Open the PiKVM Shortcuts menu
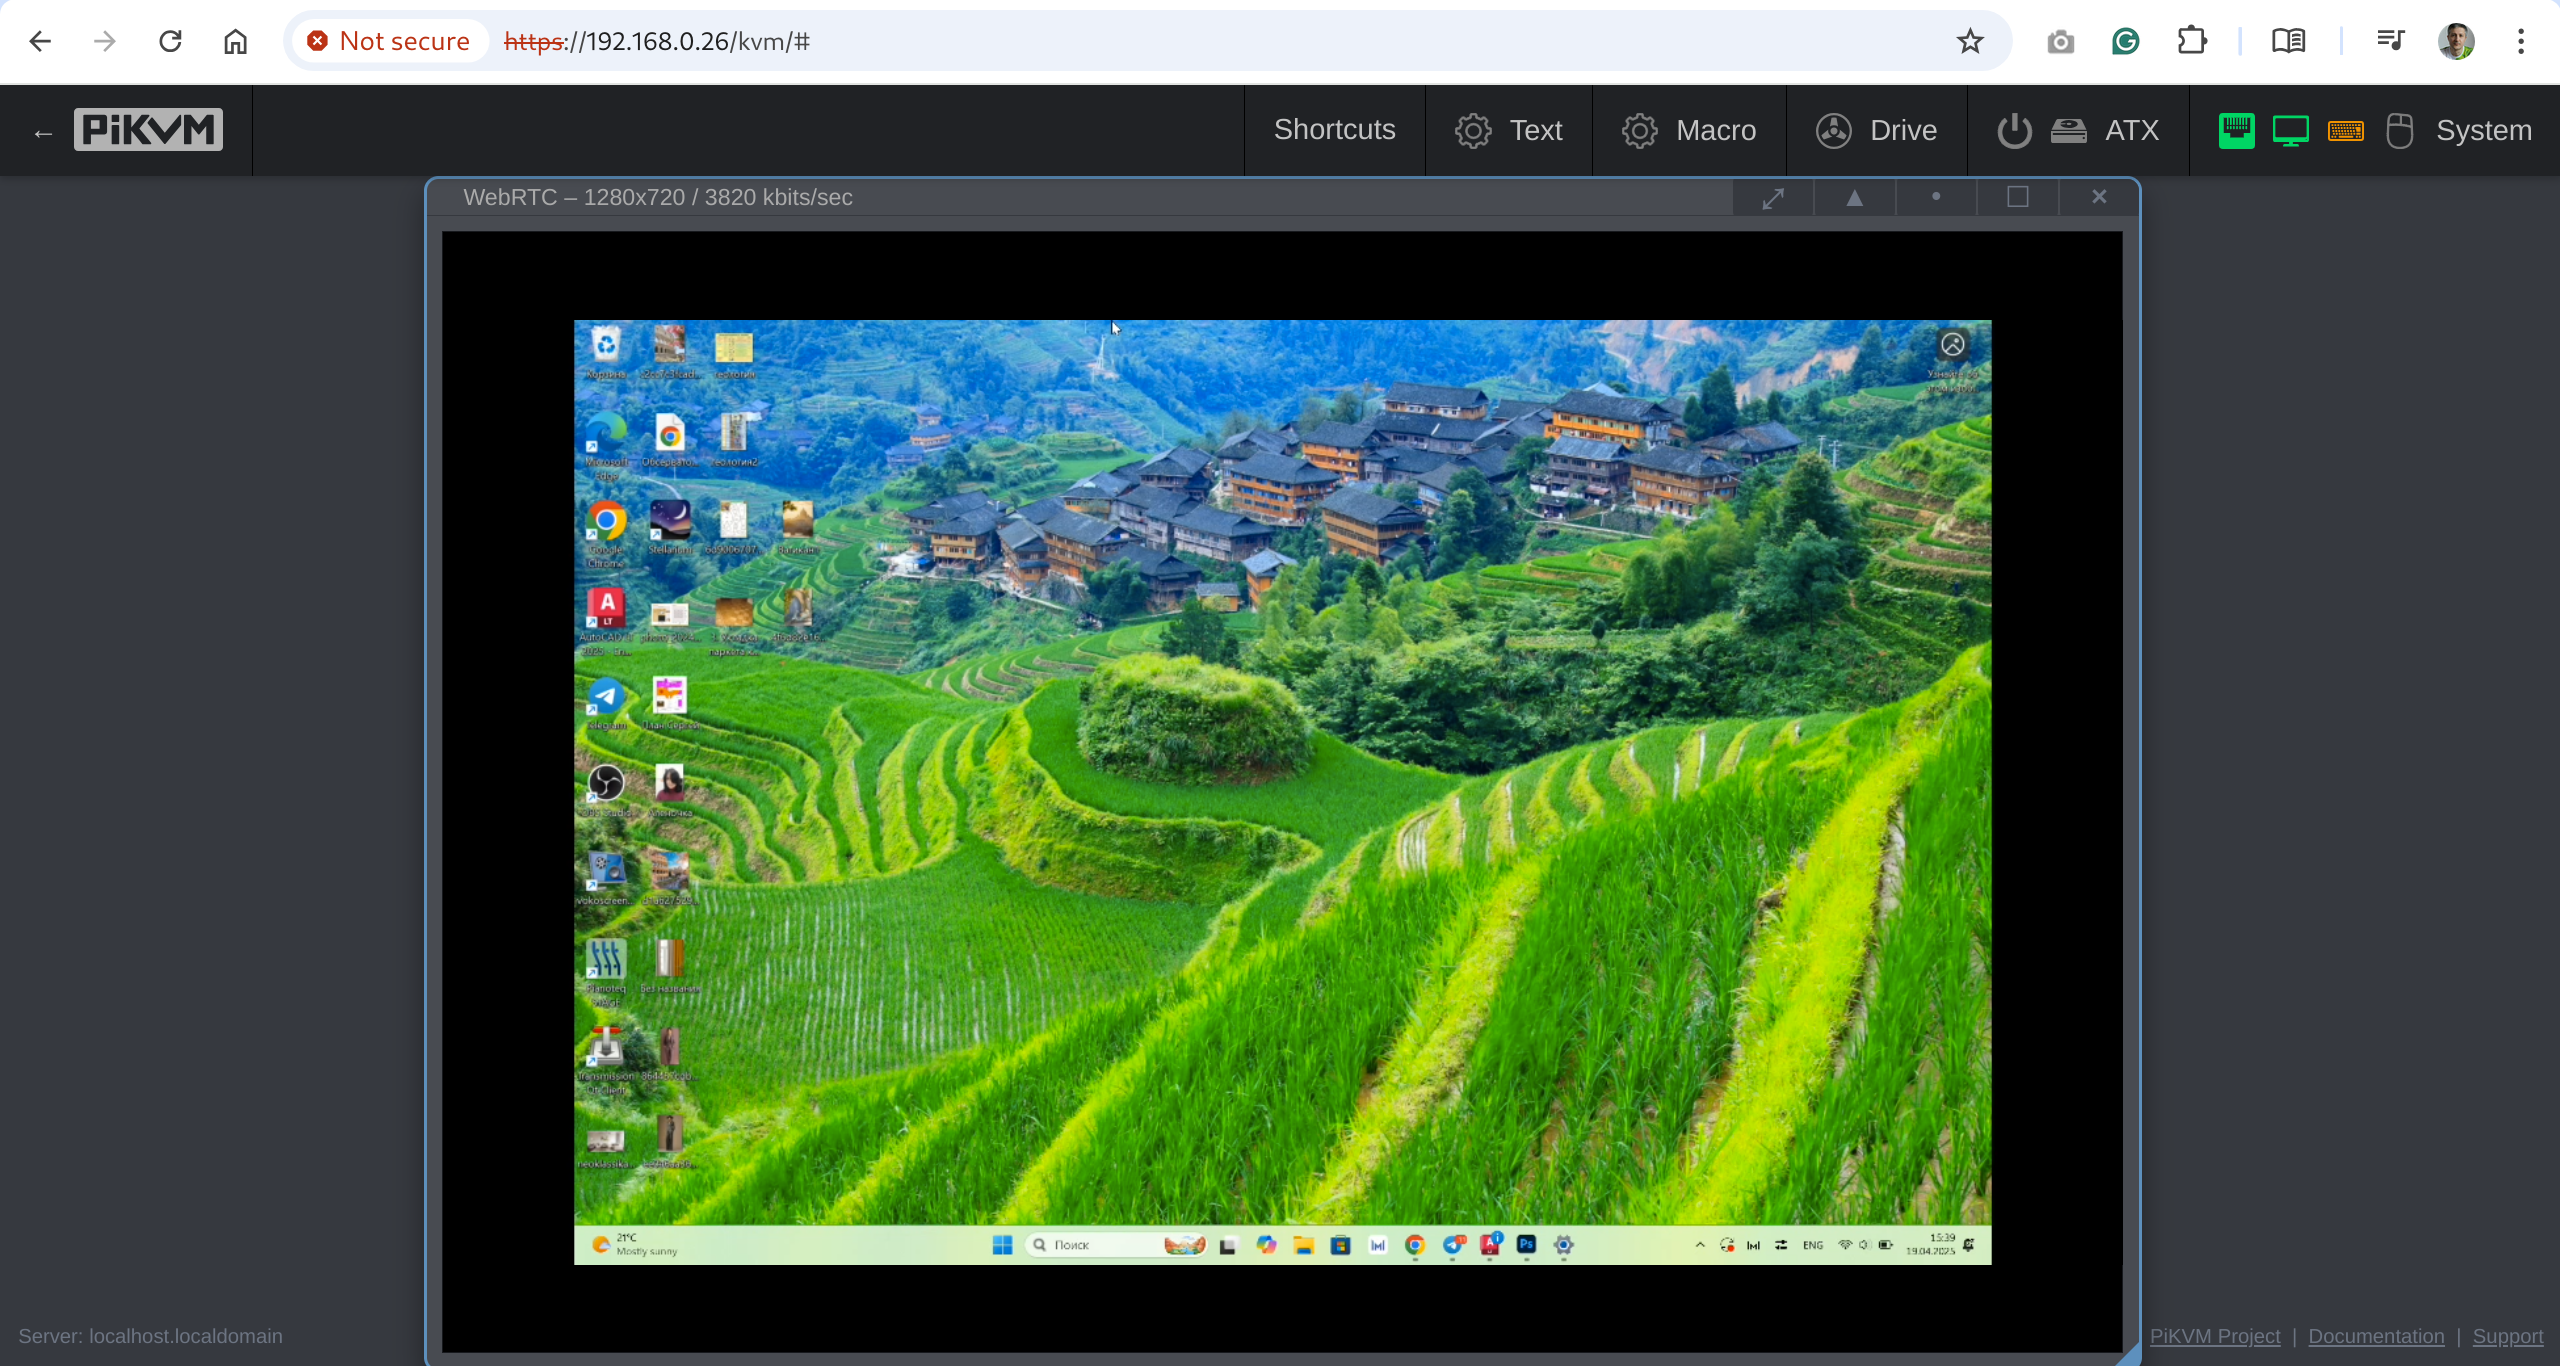Image resolution: width=2560 pixels, height=1366 pixels. click(1334, 130)
